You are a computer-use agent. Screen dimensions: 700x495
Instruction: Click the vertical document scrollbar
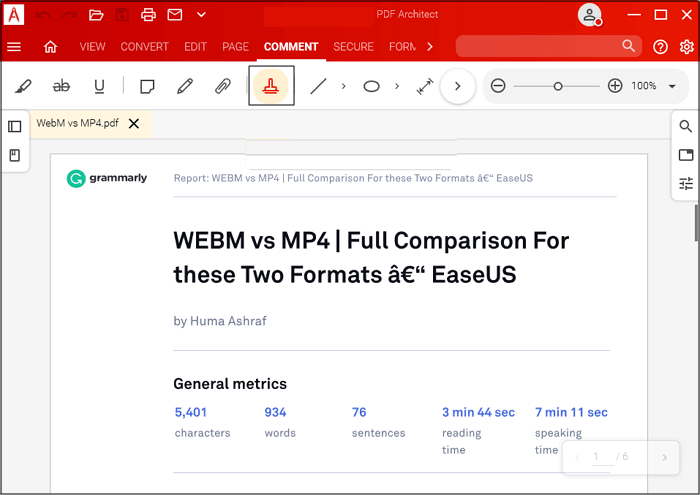pyautogui.click(x=697, y=223)
